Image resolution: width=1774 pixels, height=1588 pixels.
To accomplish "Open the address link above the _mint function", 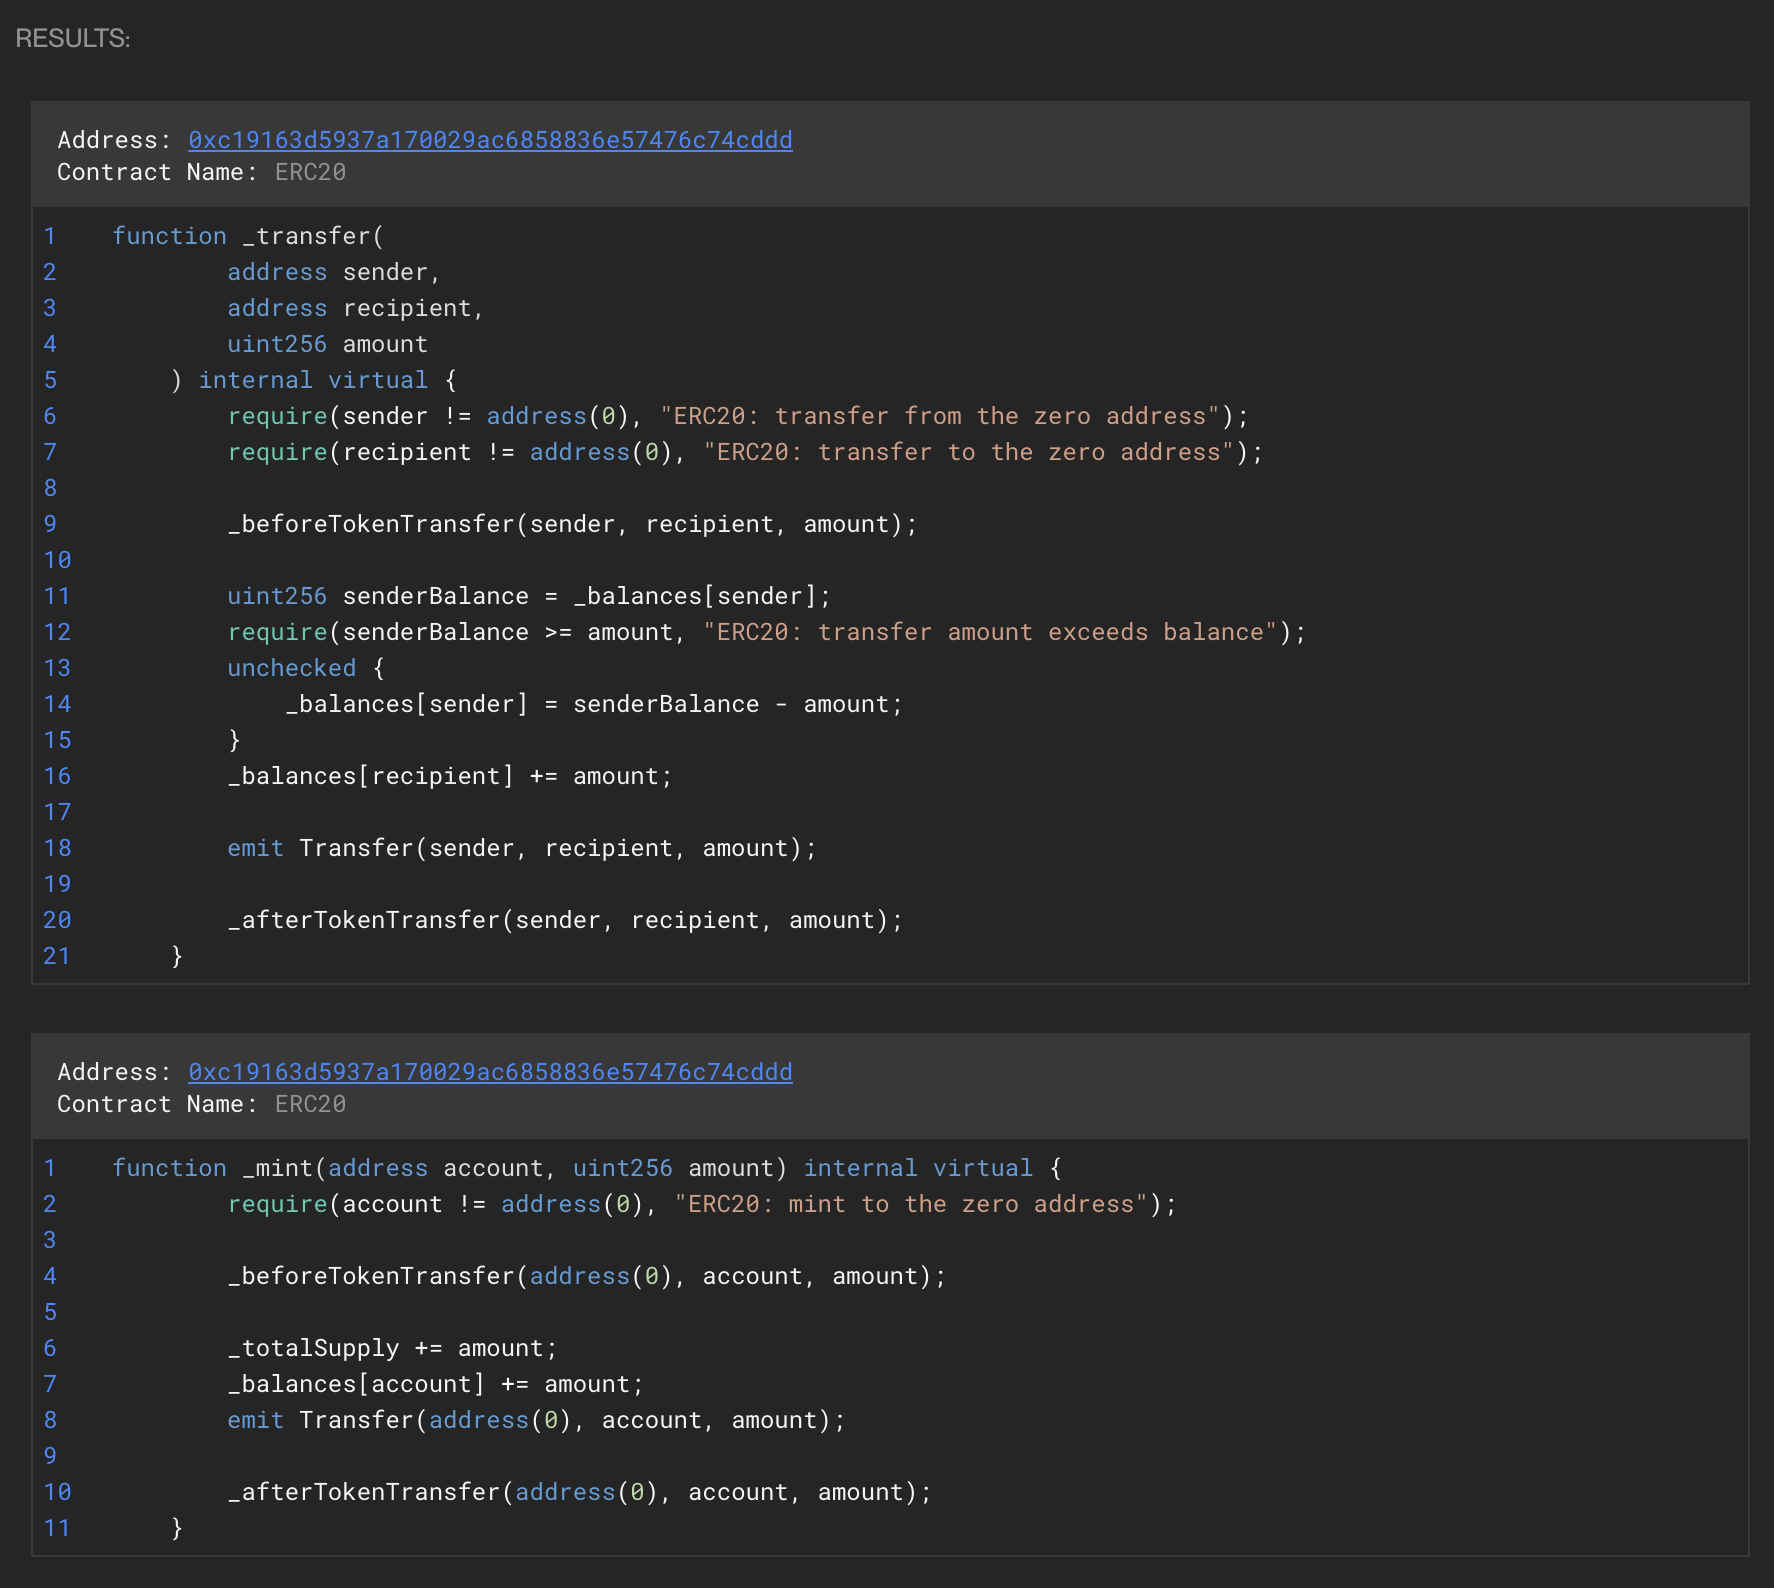I will click(490, 1072).
